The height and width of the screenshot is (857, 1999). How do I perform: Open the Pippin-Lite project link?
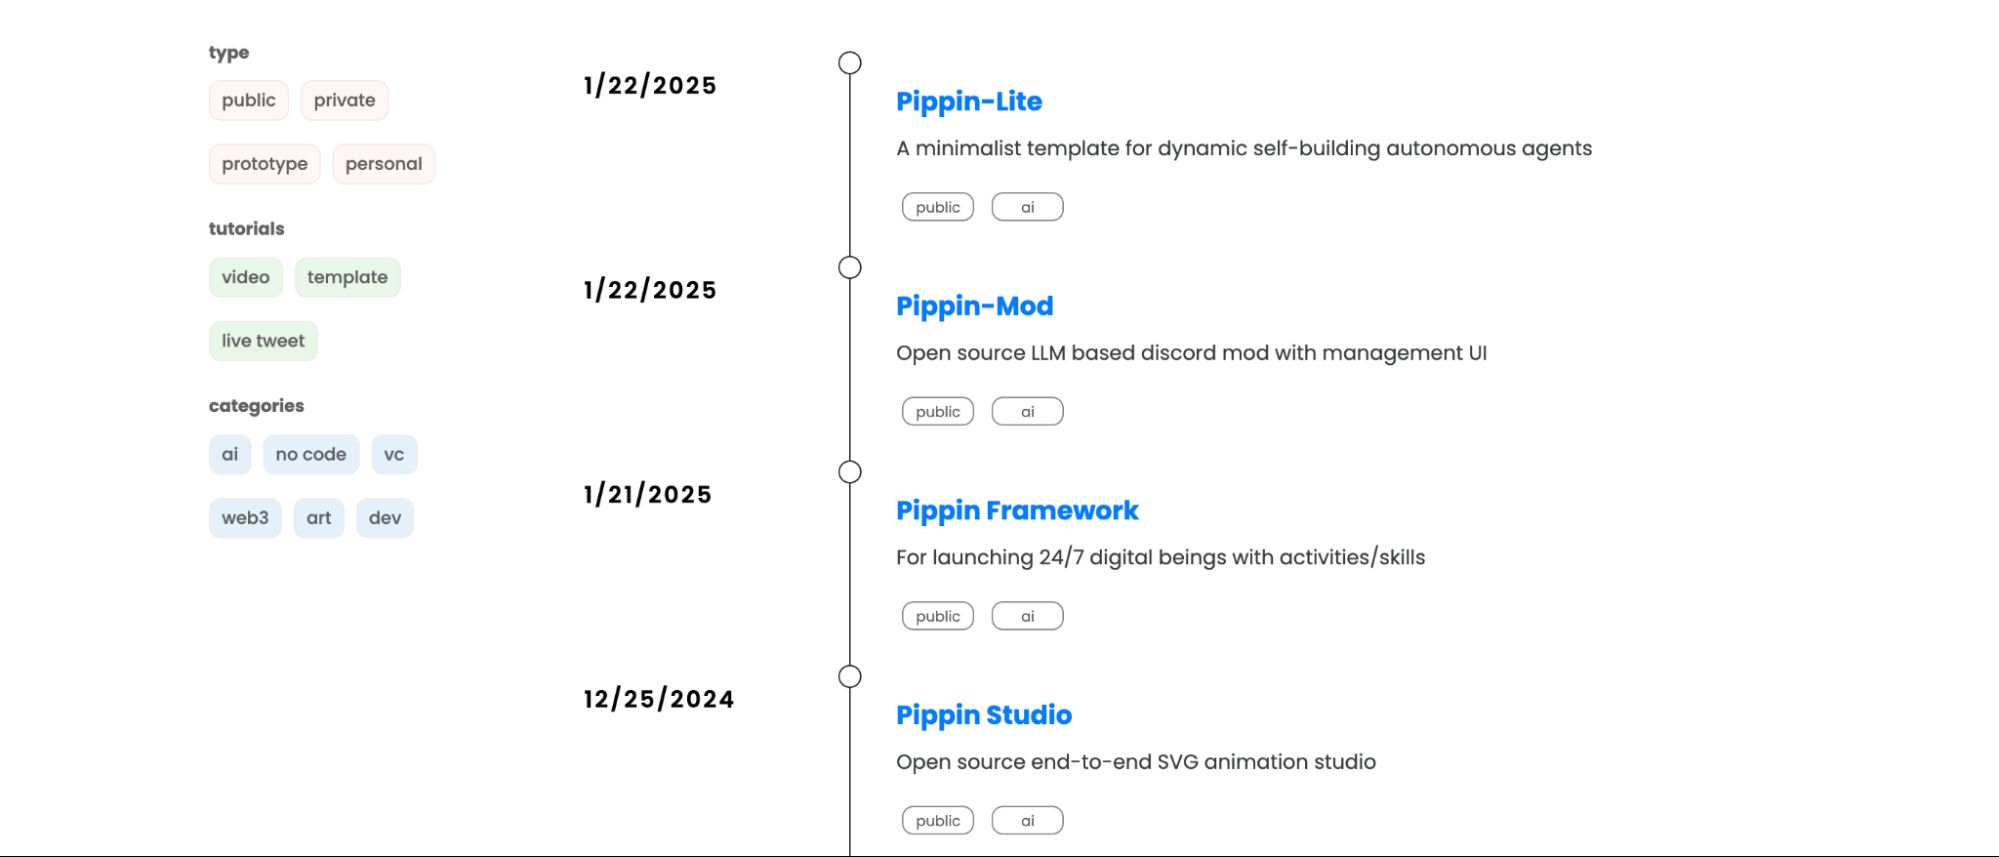tap(968, 101)
